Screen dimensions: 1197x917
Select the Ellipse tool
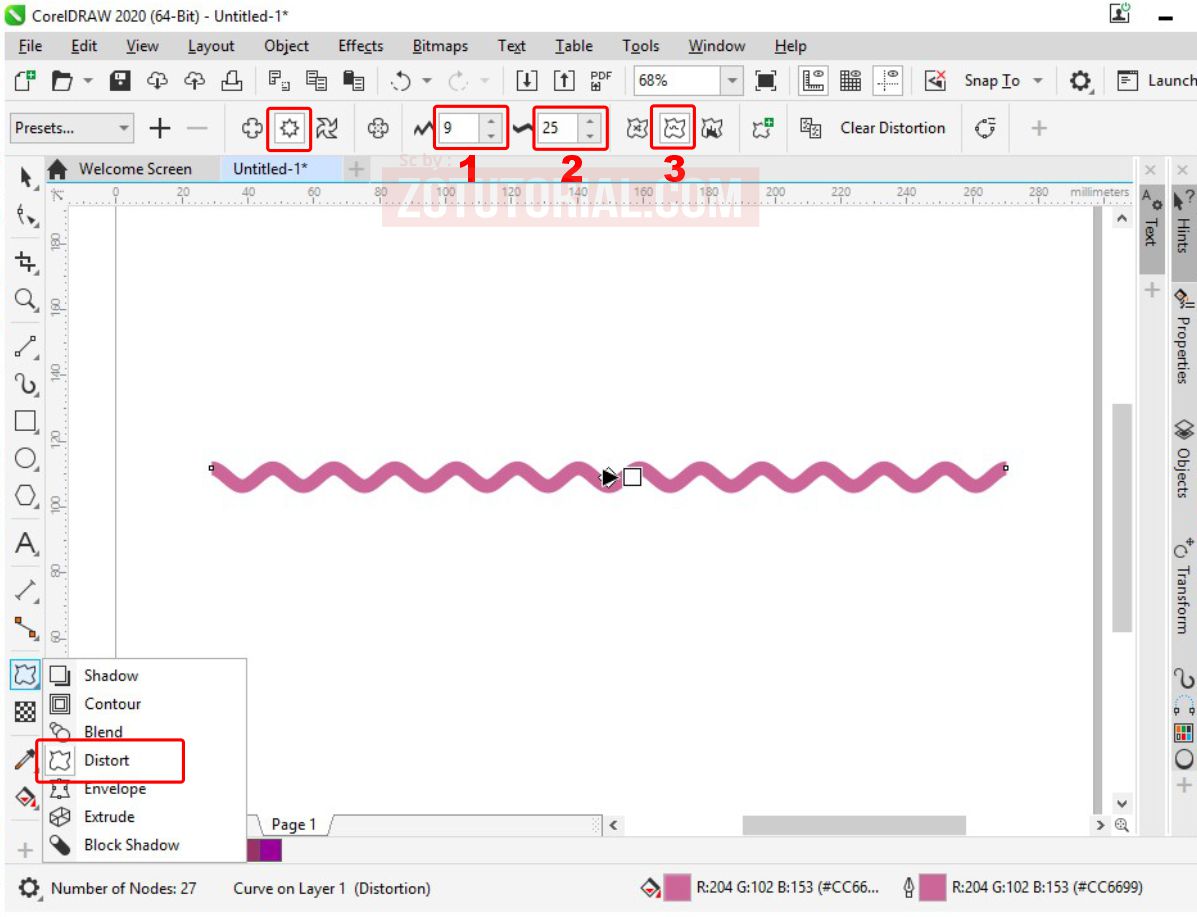[26, 458]
